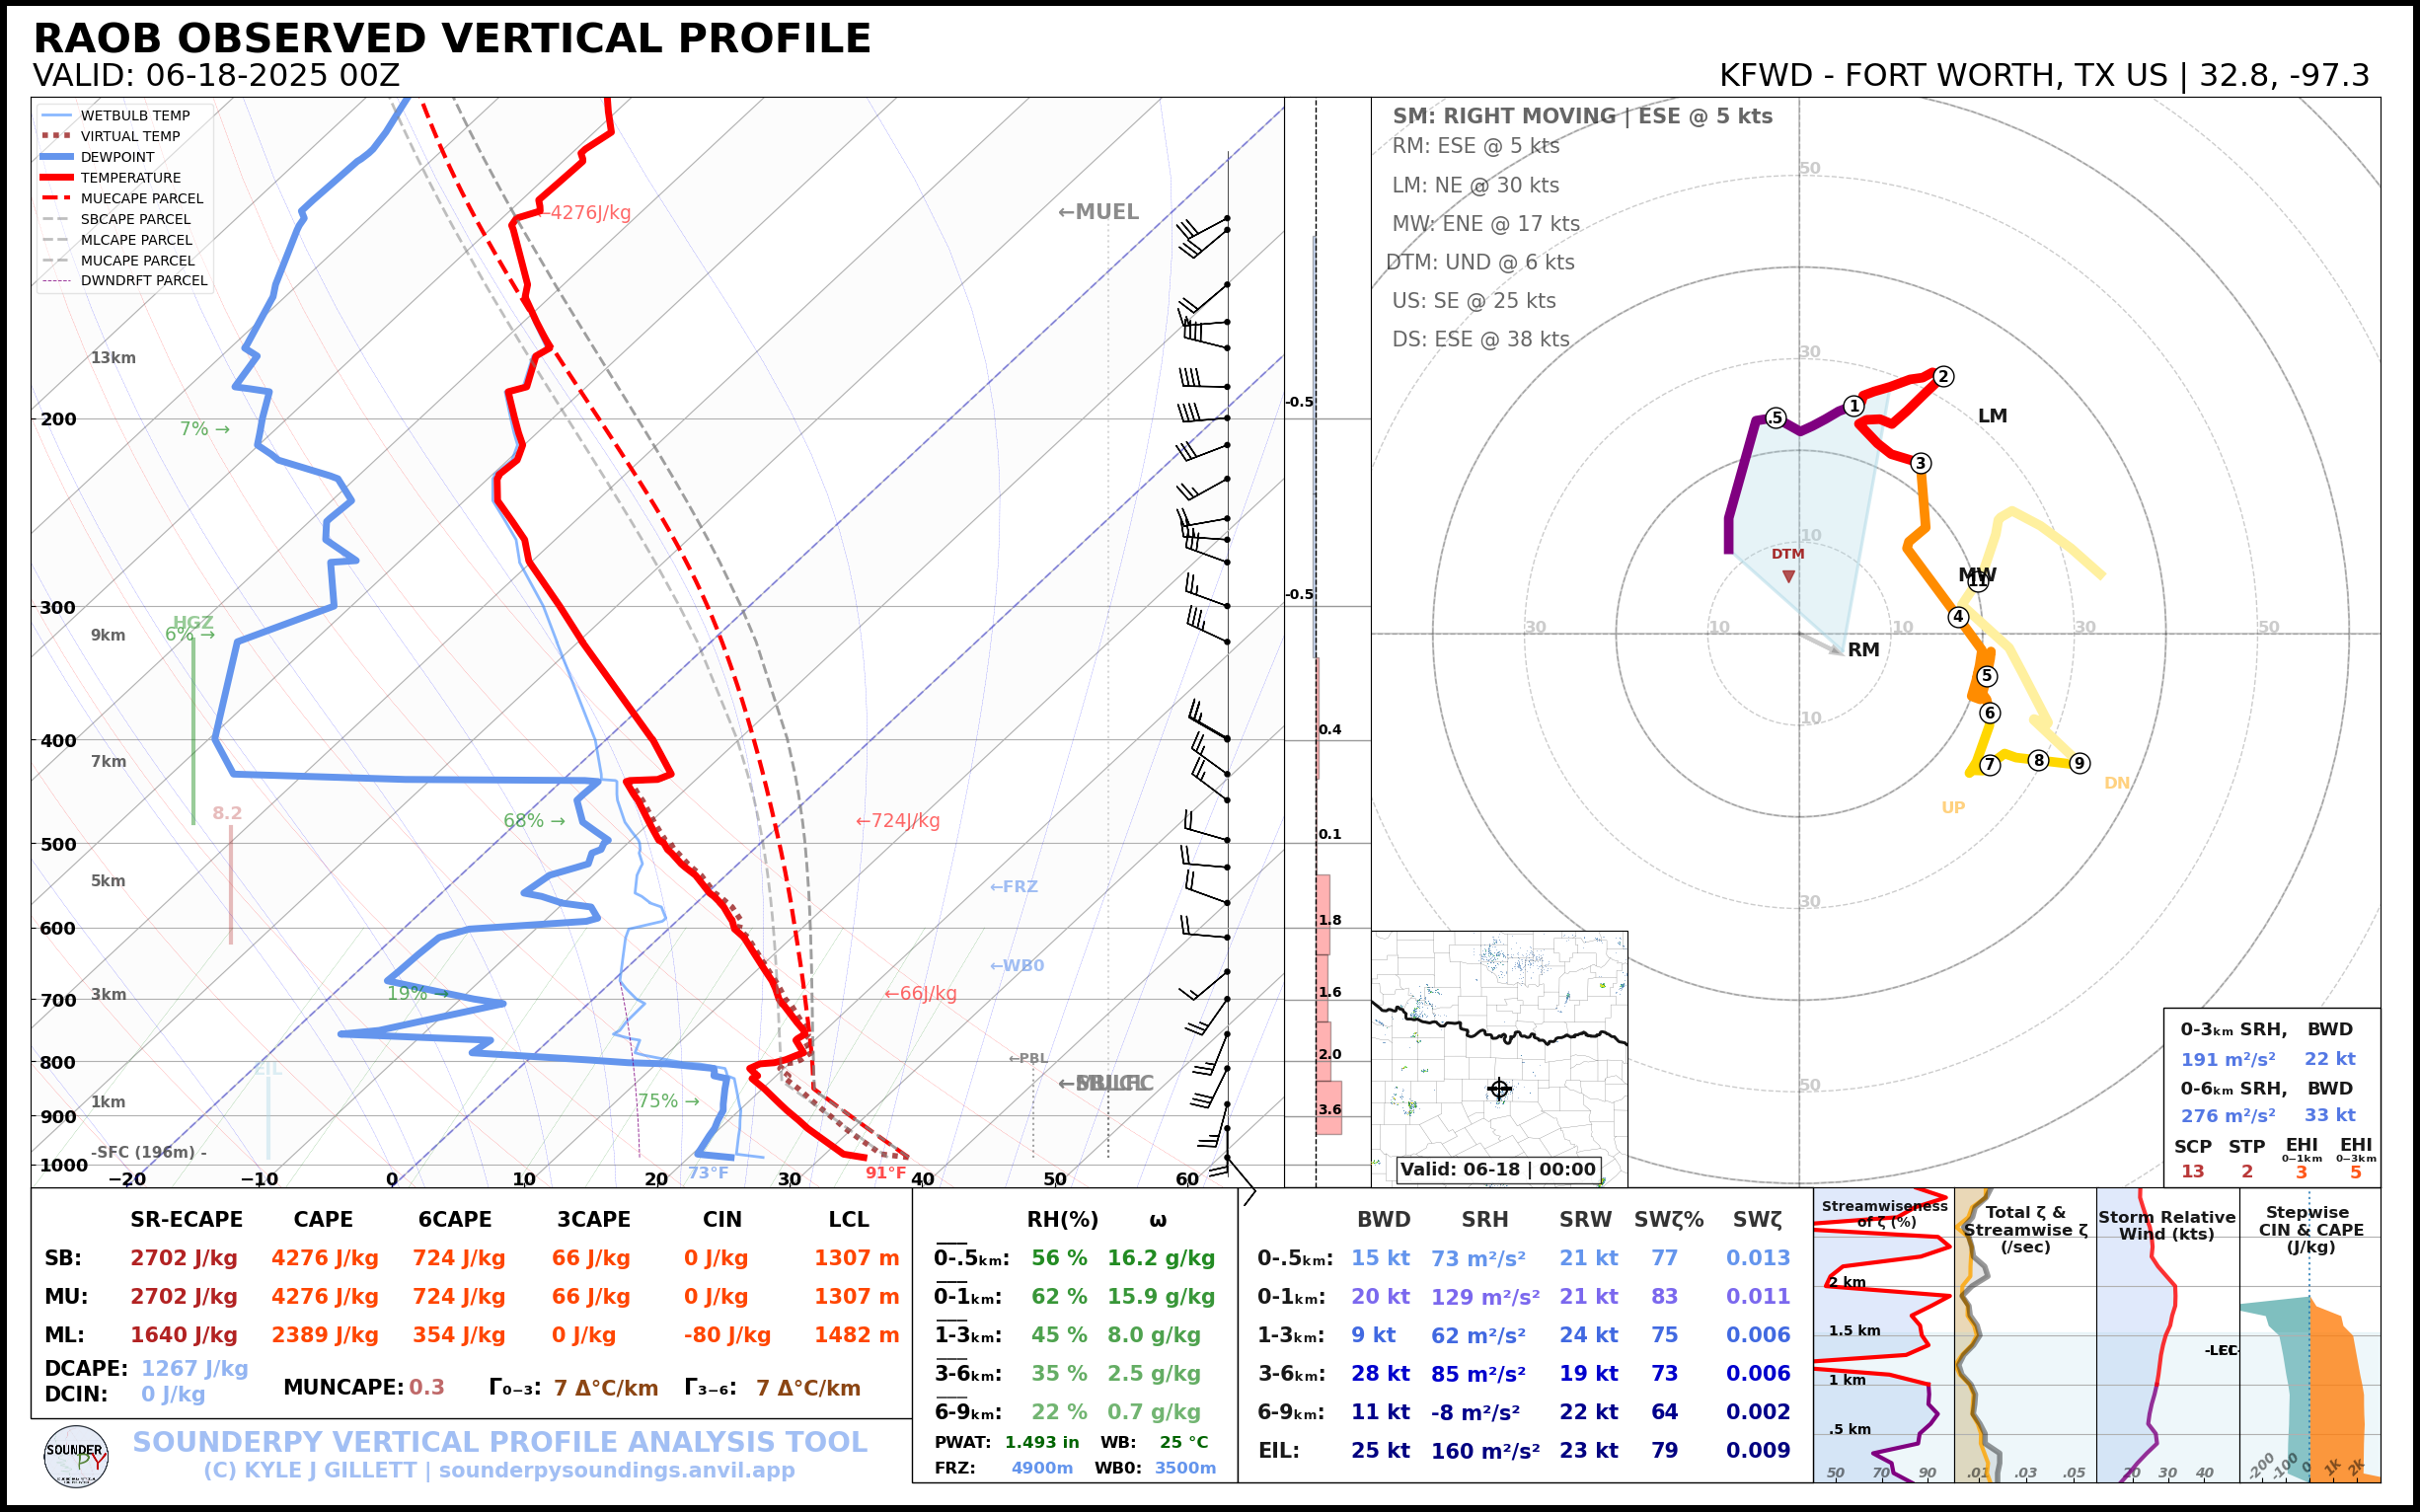Click the TEMPERATURE legend entry

130,178
